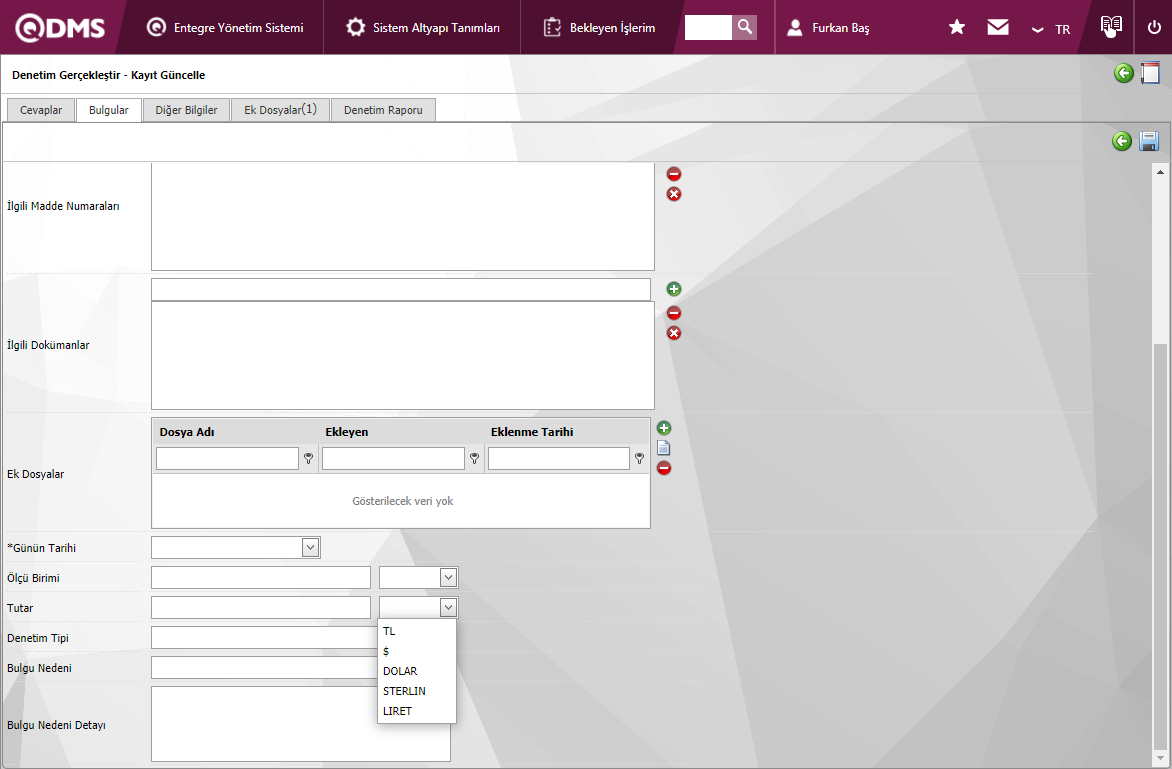Click the favorites star icon
The height and width of the screenshot is (769, 1172).
957,28
